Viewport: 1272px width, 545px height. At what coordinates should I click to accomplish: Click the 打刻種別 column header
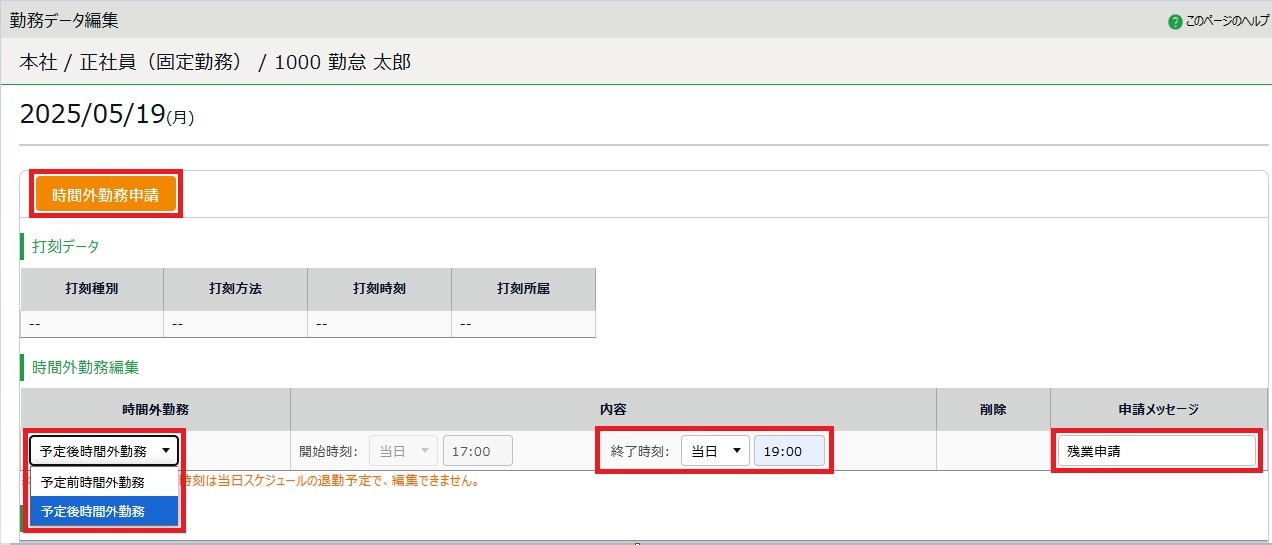(x=92, y=289)
